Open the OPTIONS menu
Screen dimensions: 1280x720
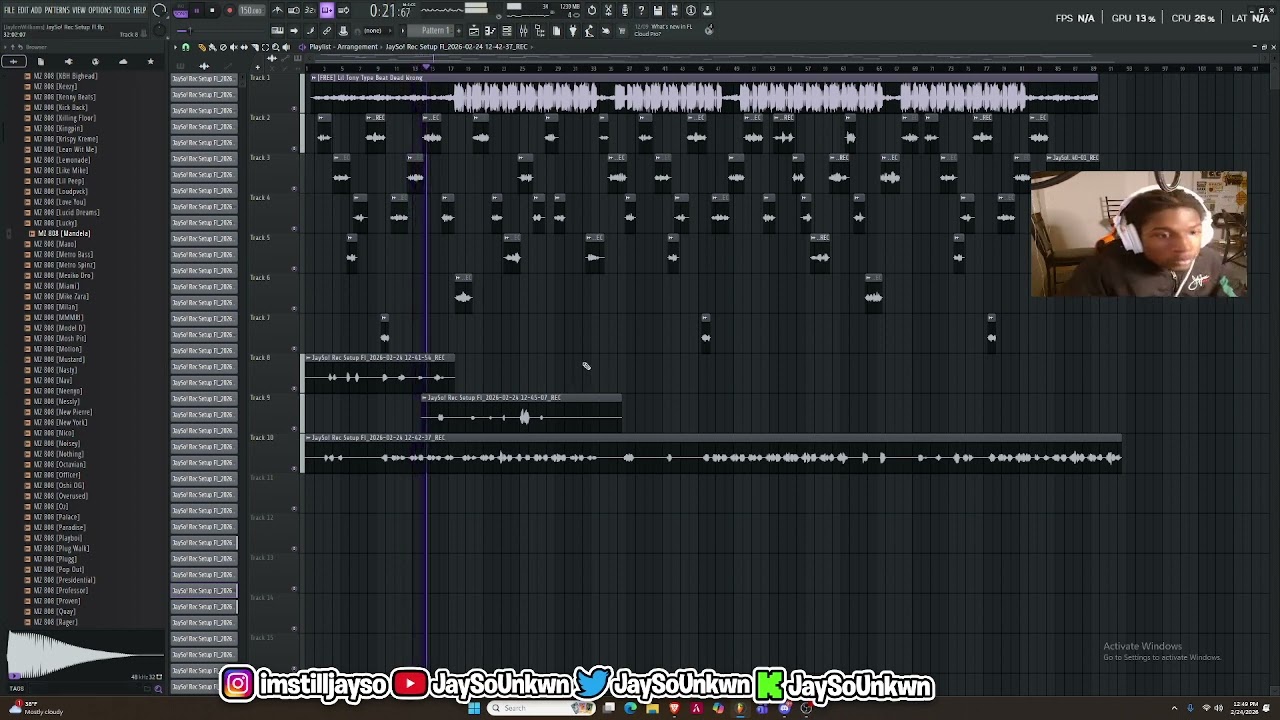click(100, 10)
